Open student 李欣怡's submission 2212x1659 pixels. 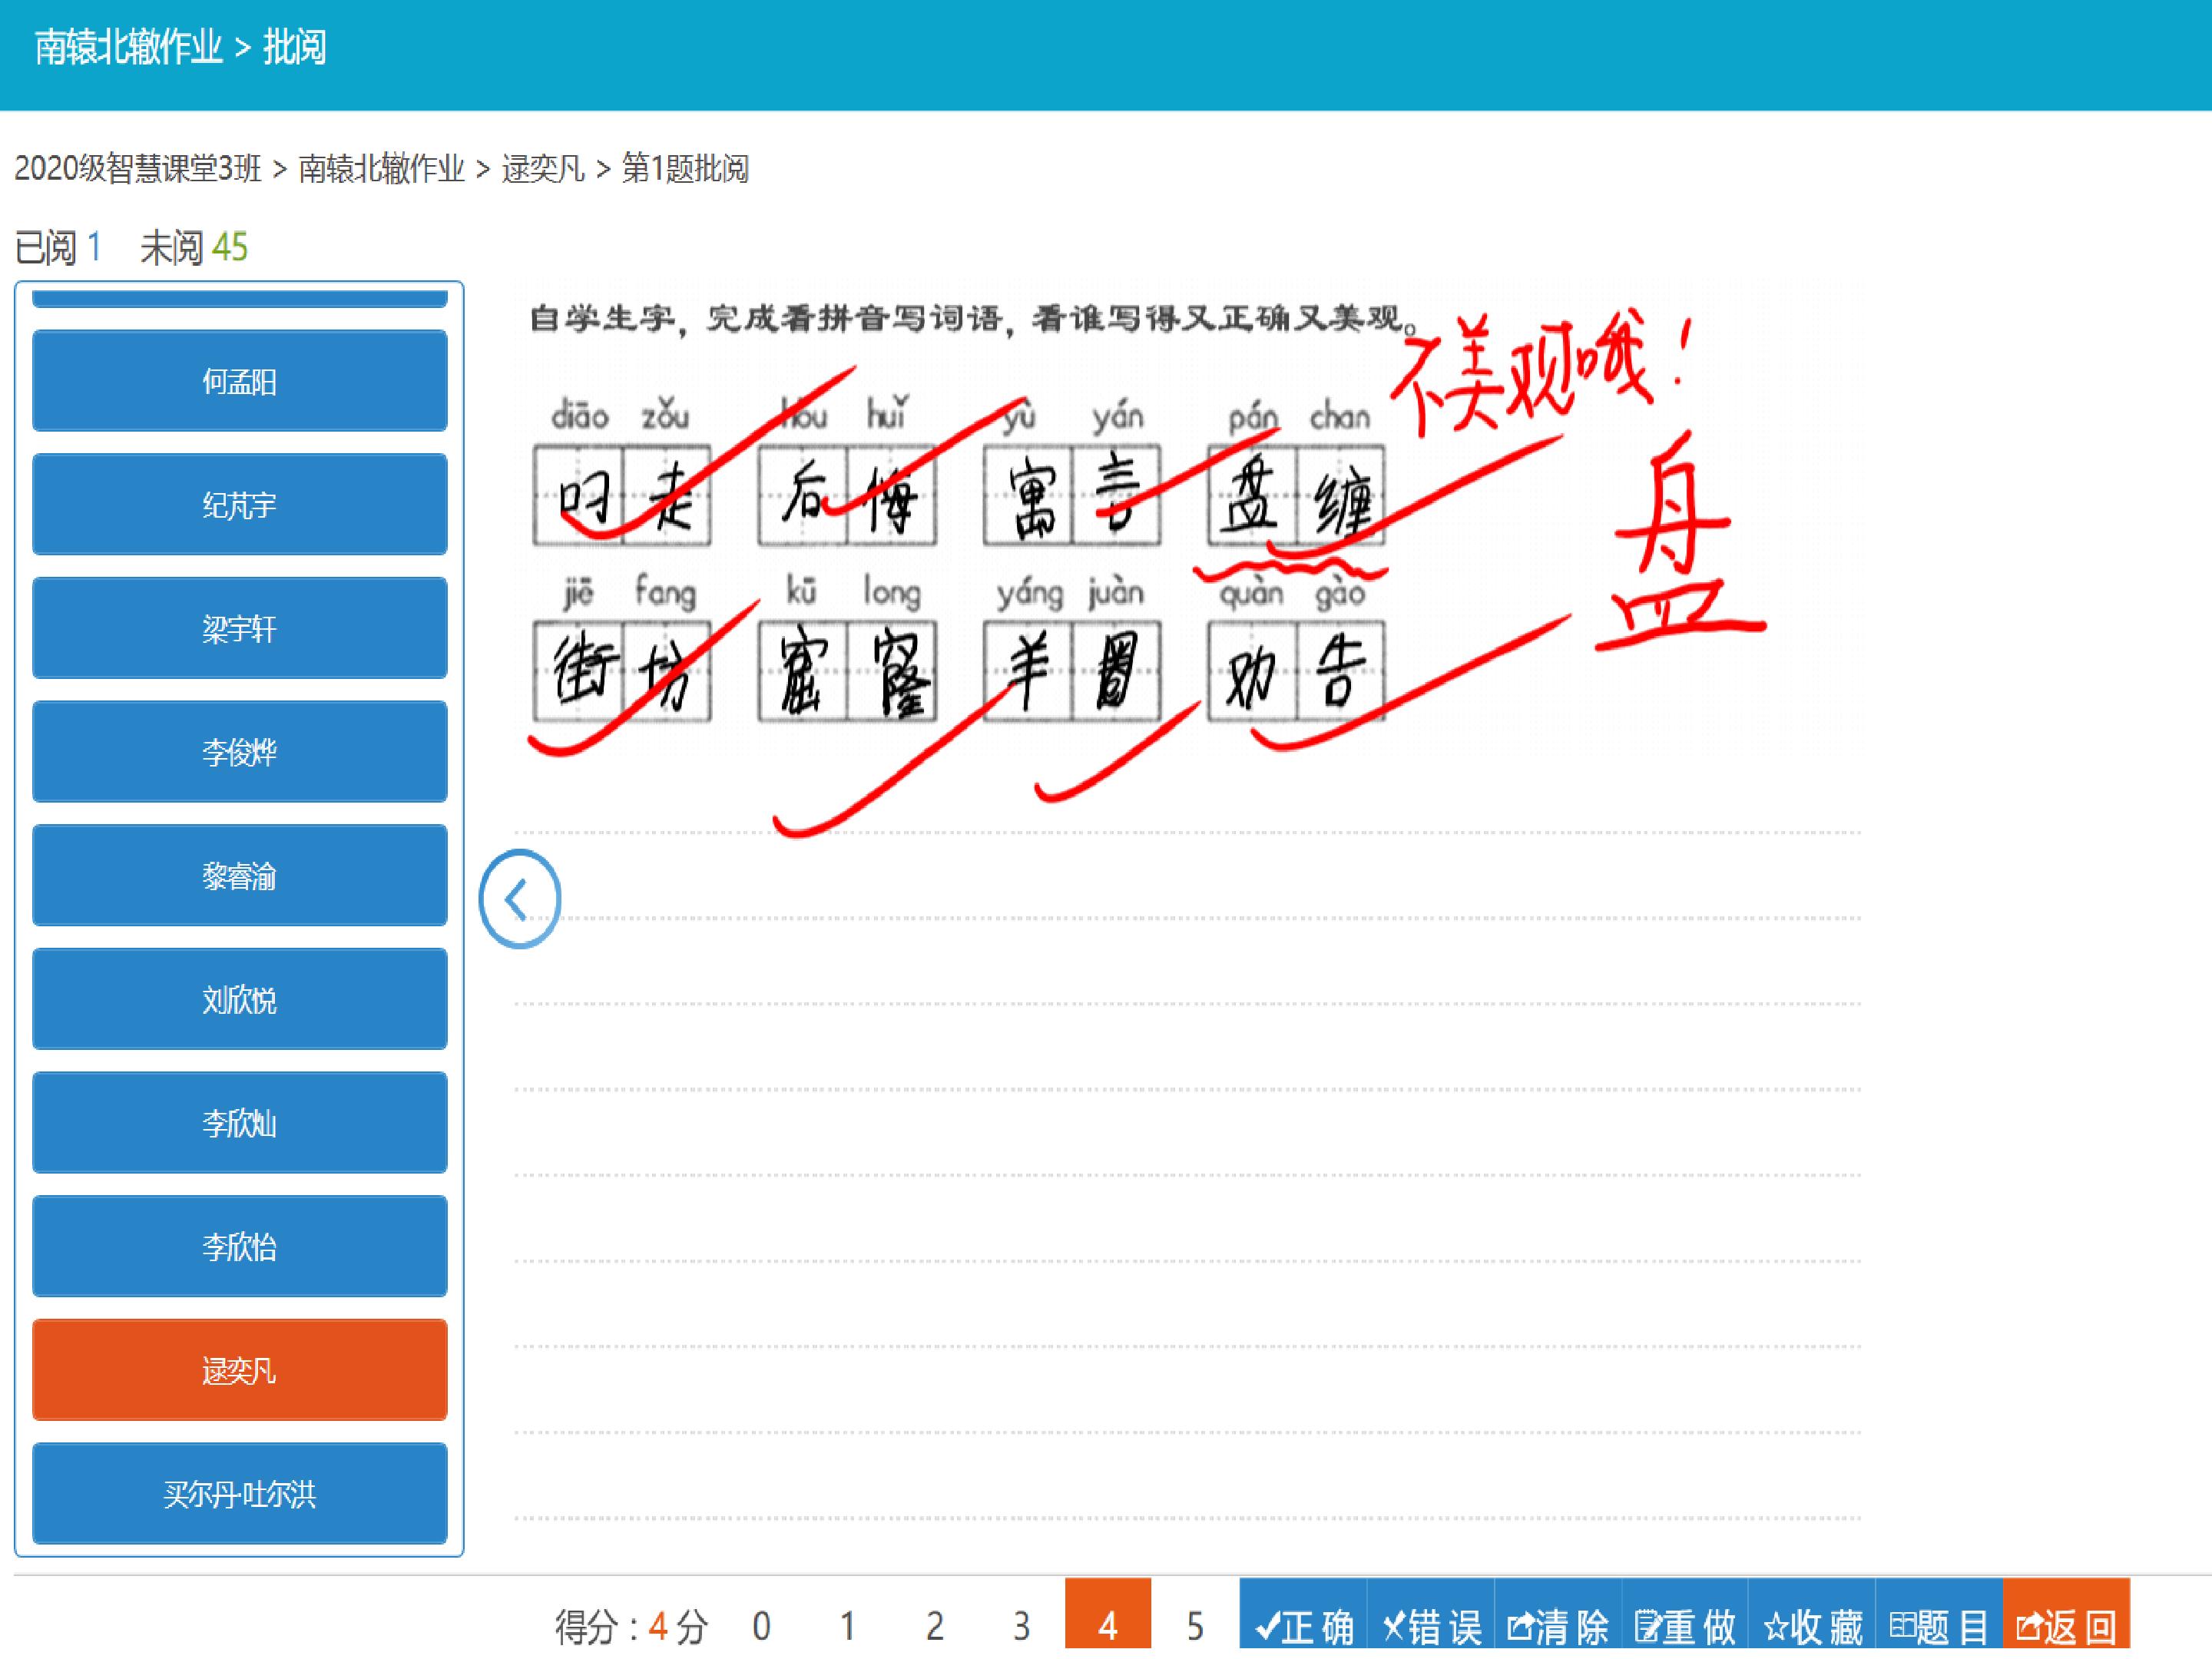click(x=239, y=1246)
